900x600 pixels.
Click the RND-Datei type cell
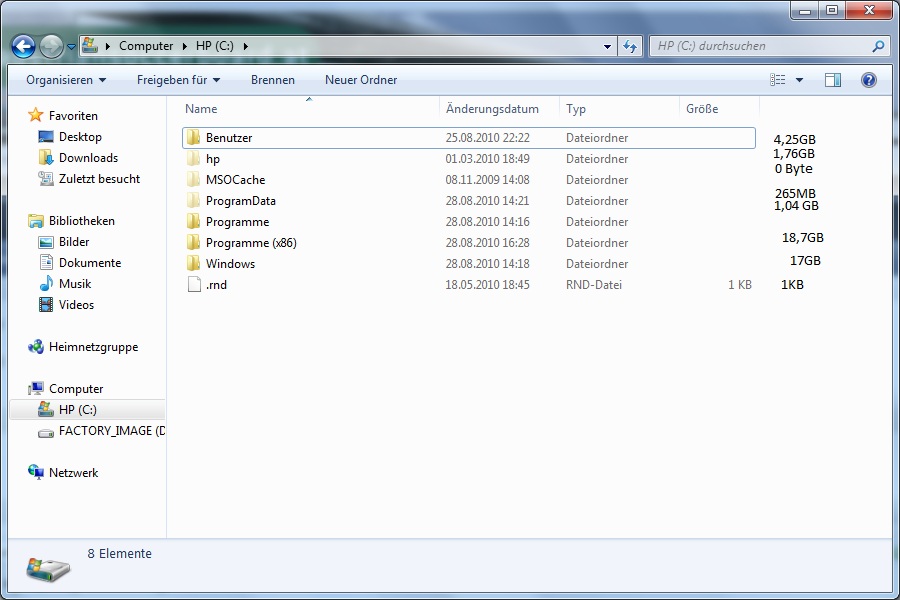pos(593,285)
